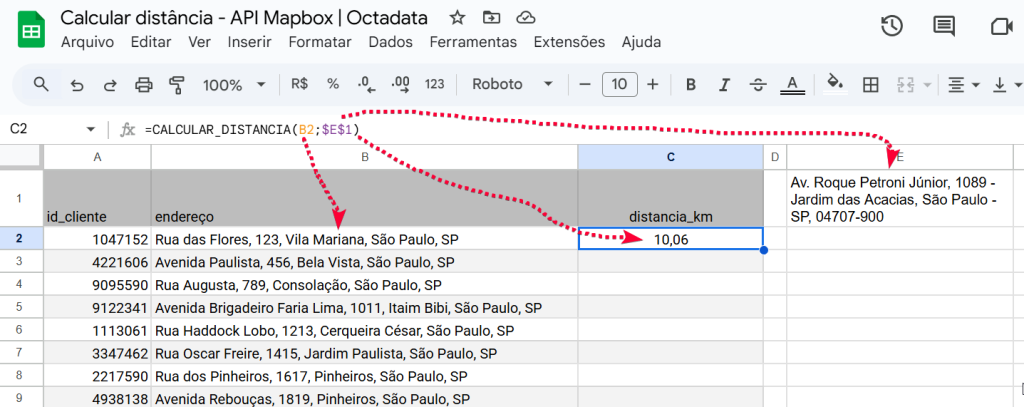Screen dimensions: 1024x407
Task: Open the Extensões menu
Action: point(569,42)
